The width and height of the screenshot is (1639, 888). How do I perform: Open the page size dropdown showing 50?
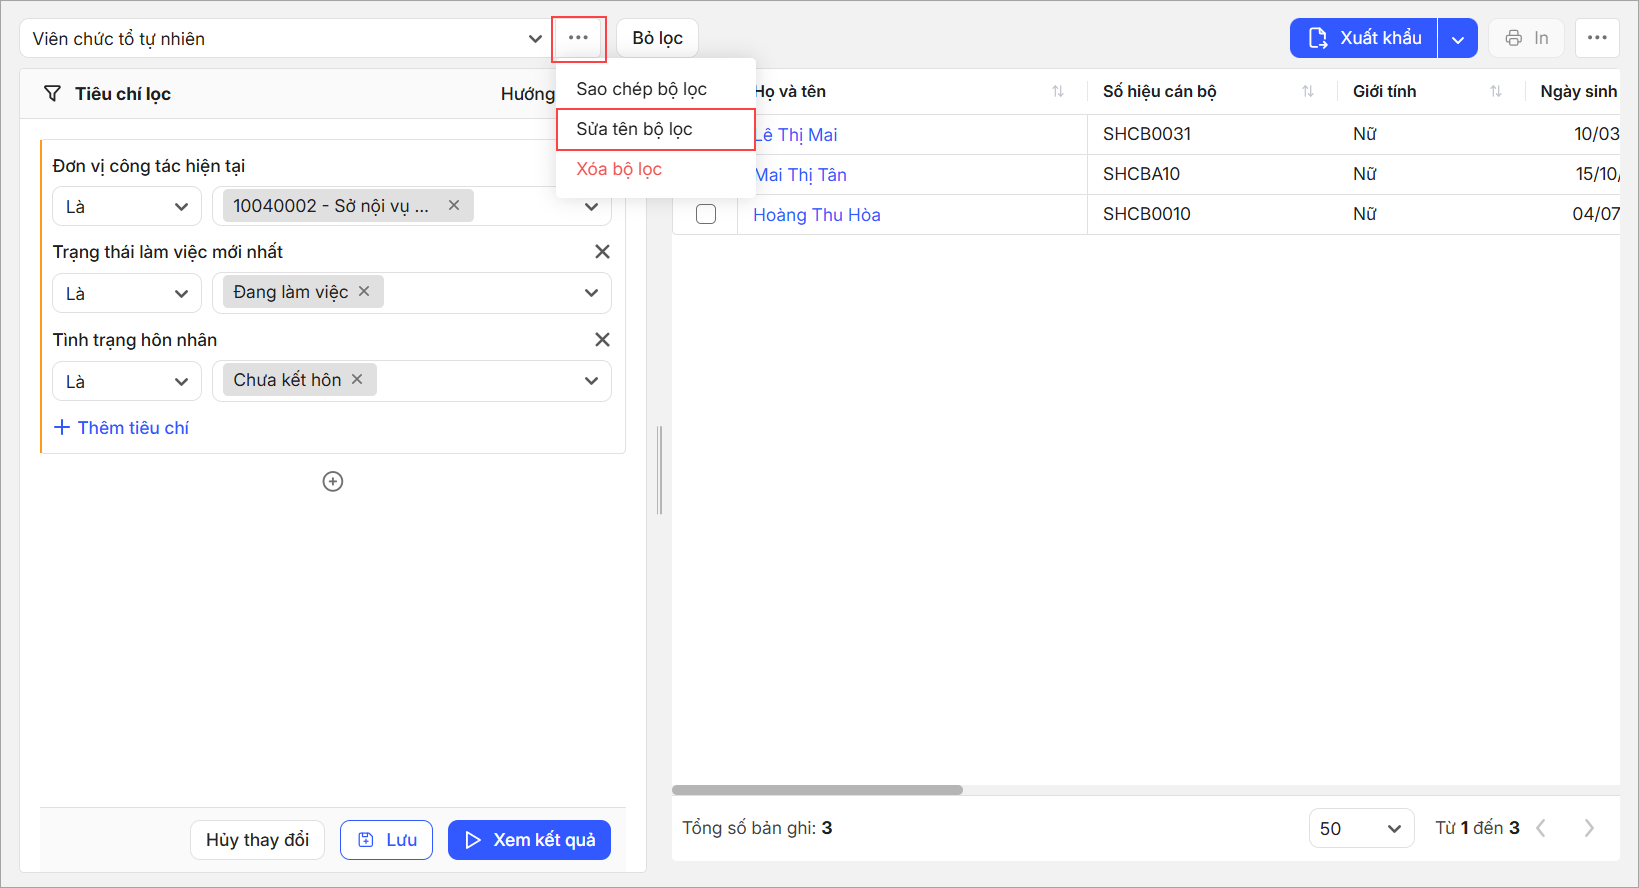click(x=1360, y=828)
